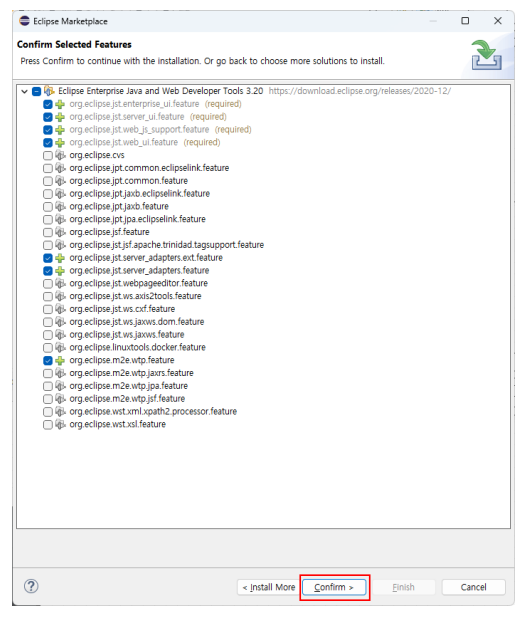The height and width of the screenshot is (617, 522).
Task: Check org.eclipse.jst.webpageeditor.feature checkbox
Action: (48, 284)
